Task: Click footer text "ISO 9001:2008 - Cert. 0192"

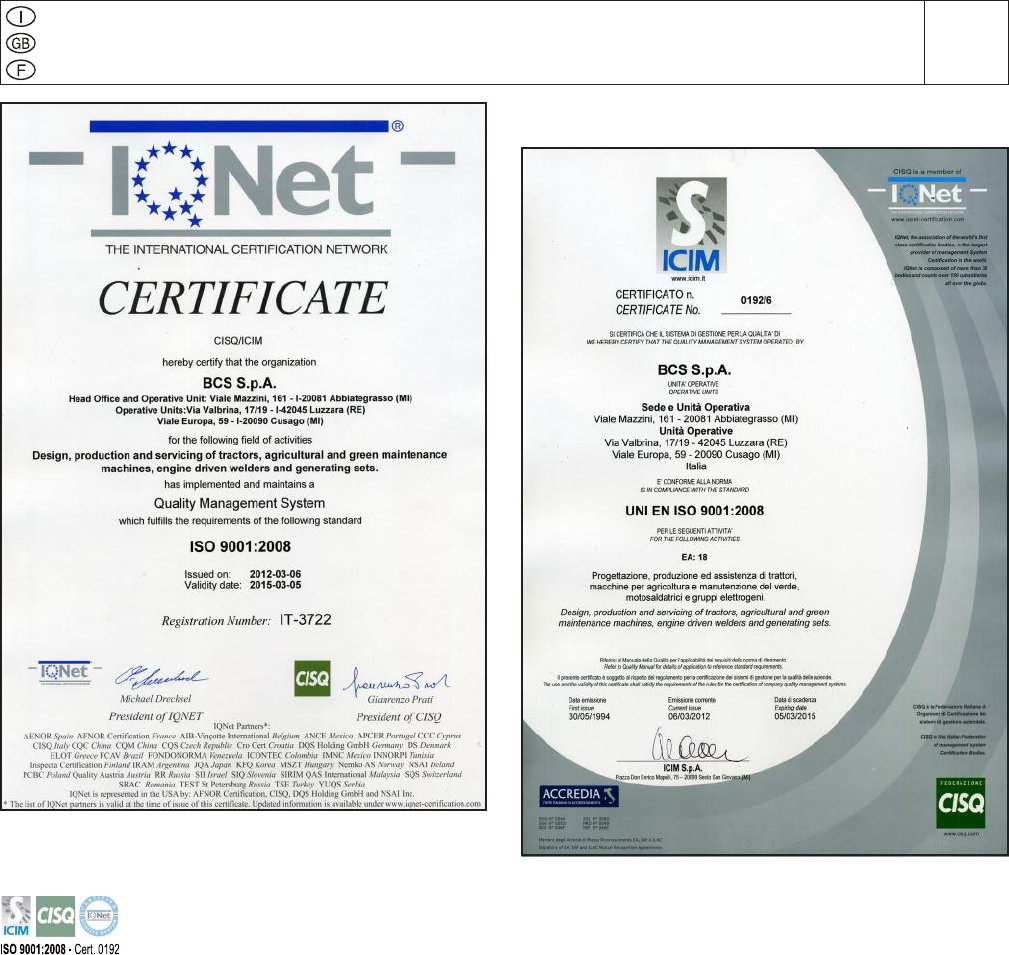Action: click(60, 949)
